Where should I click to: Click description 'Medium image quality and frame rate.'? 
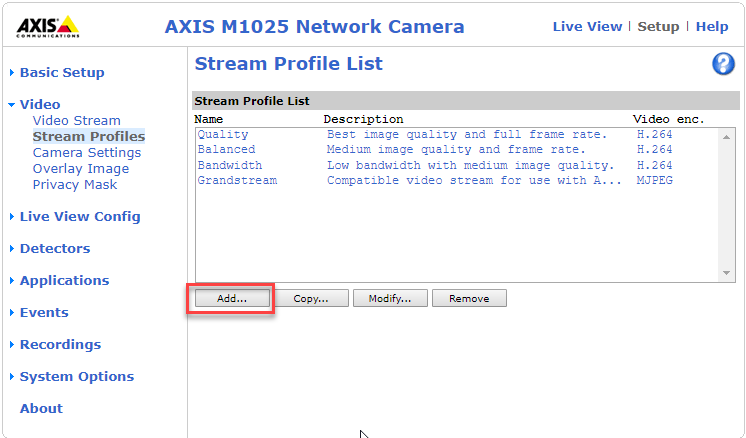(x=456, y=149)
